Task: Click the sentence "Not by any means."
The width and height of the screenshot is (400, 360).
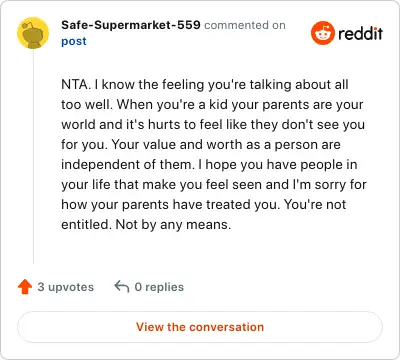Action: pos(173,225)
